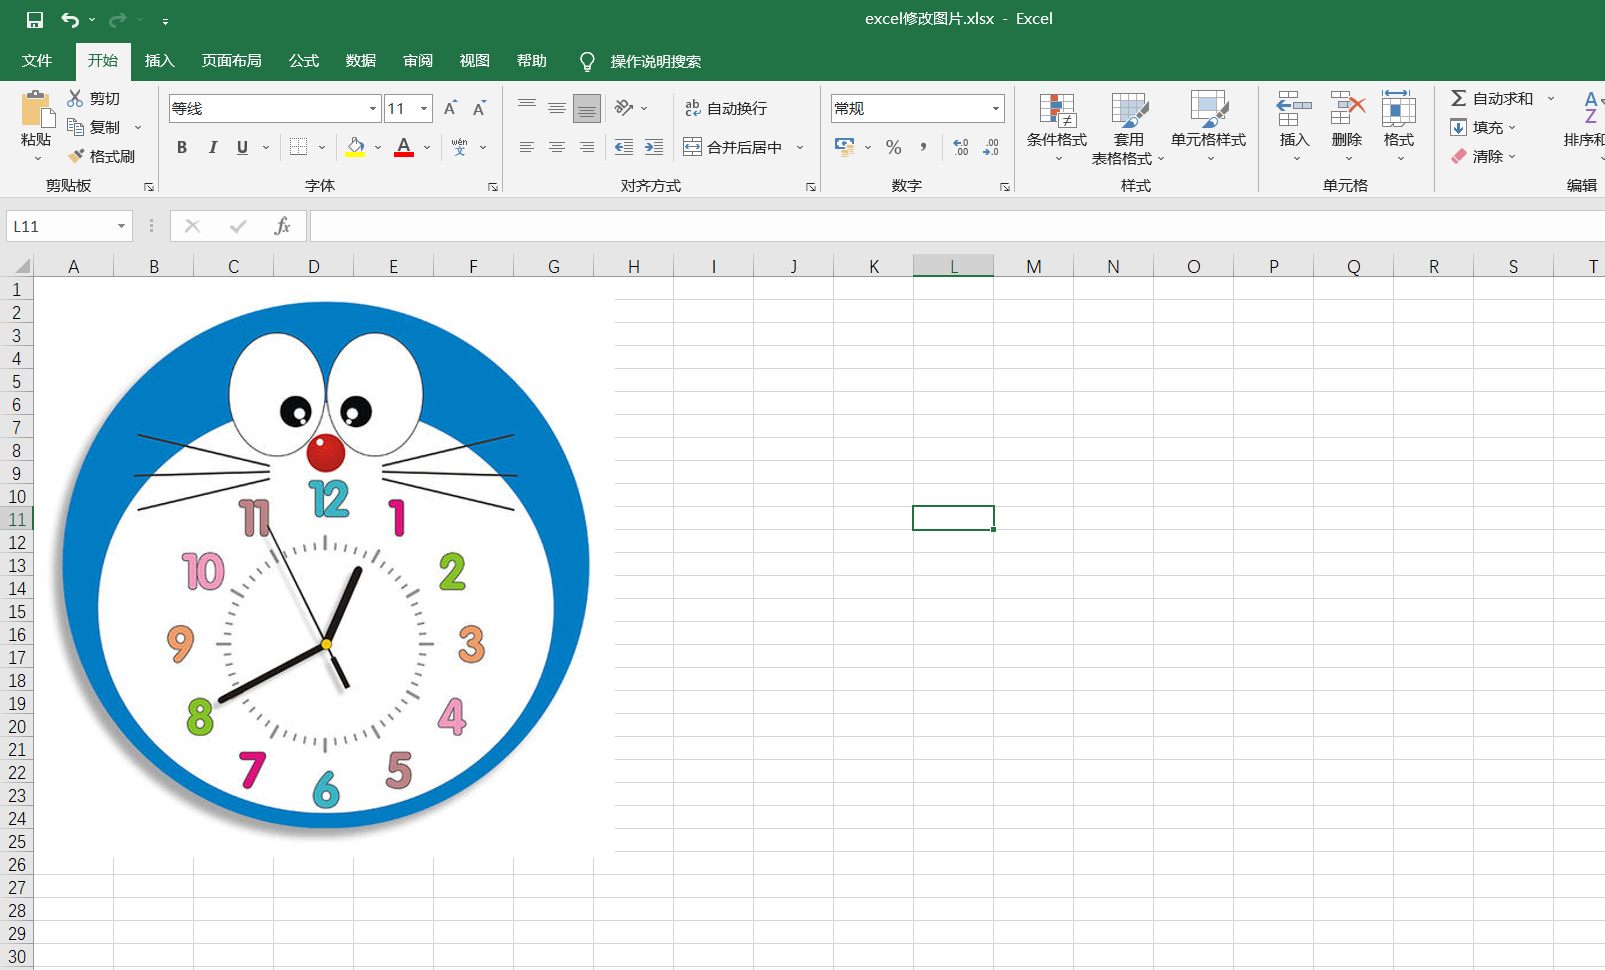The height and width of the screenshot is (970, 1605).
Task: Open the number format dropdown (常规)
Action: pos(996,108)
